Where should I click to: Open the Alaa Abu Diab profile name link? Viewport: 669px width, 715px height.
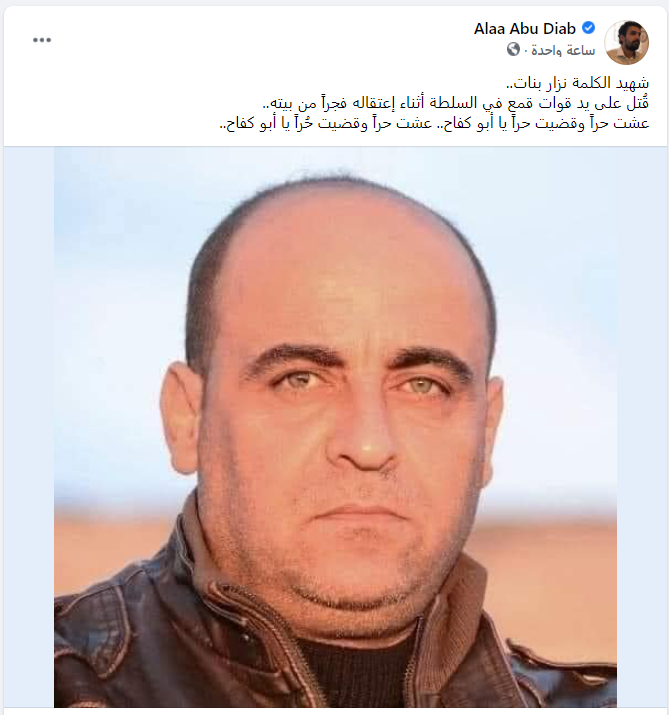pyautogui.click(x=524, y=29)
